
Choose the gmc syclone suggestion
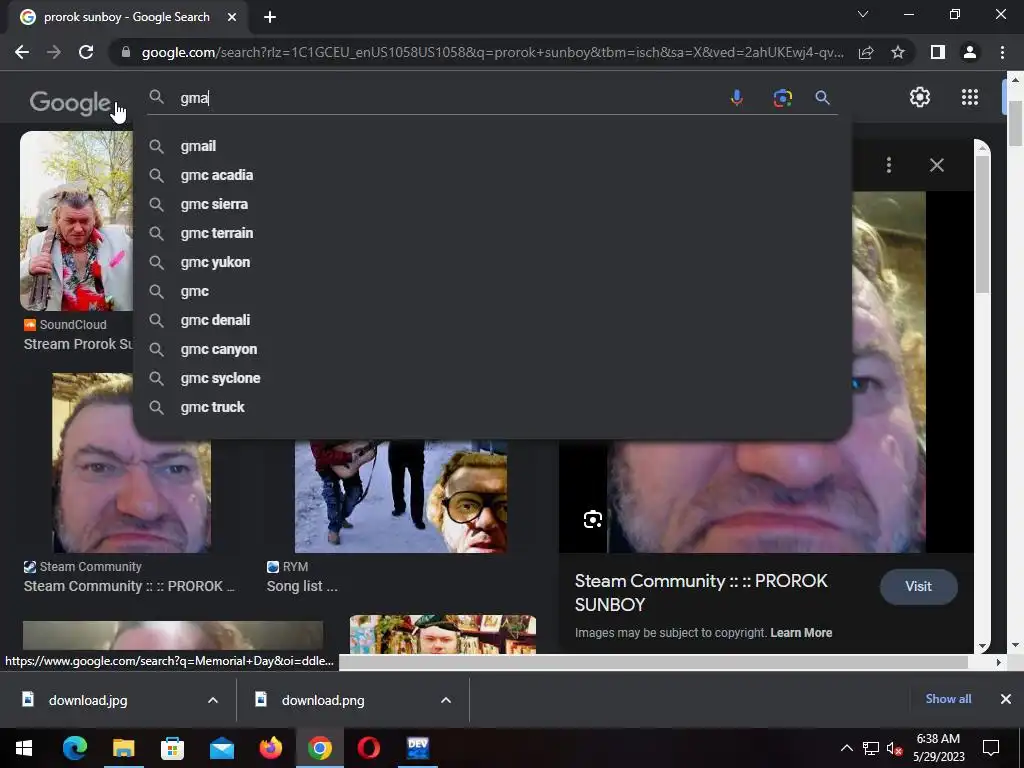492,378
